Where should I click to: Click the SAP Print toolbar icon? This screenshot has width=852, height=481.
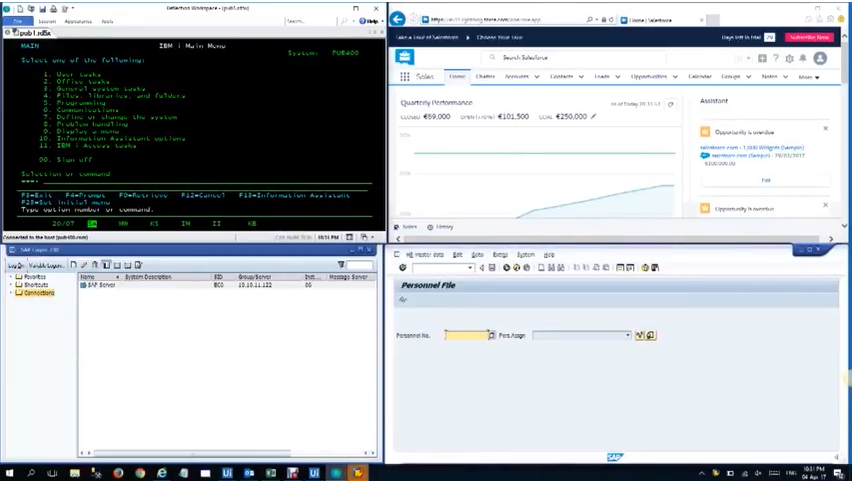point(541,267)
